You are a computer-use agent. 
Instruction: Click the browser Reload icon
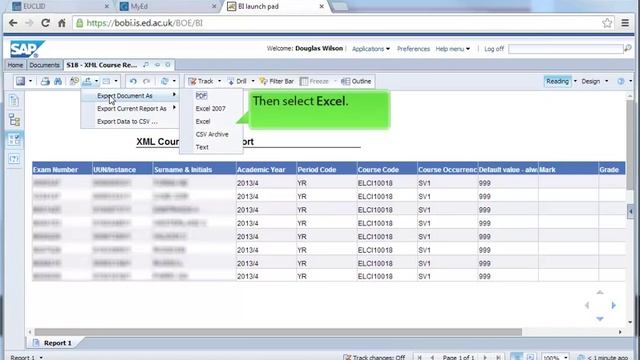[x=45, y=23]
